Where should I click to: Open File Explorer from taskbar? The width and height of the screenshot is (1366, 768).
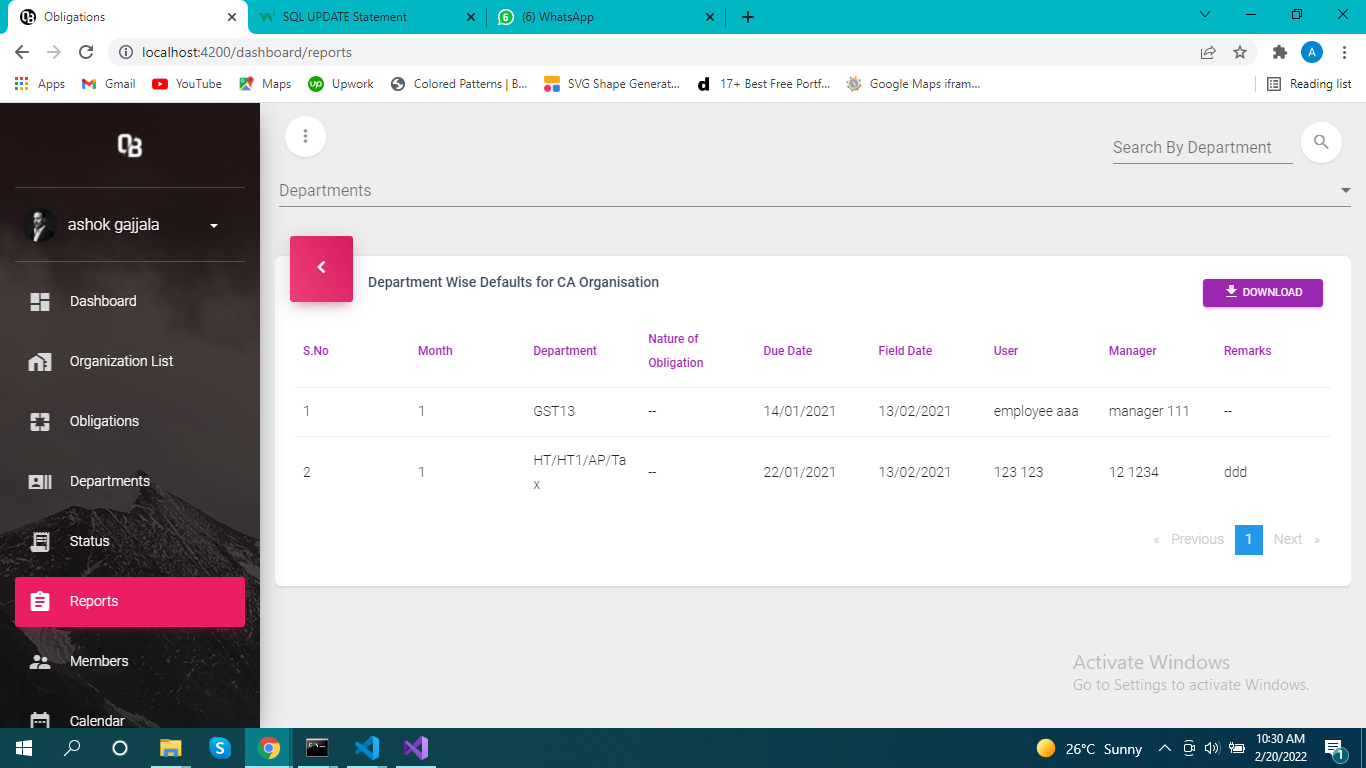click(171, 748)
